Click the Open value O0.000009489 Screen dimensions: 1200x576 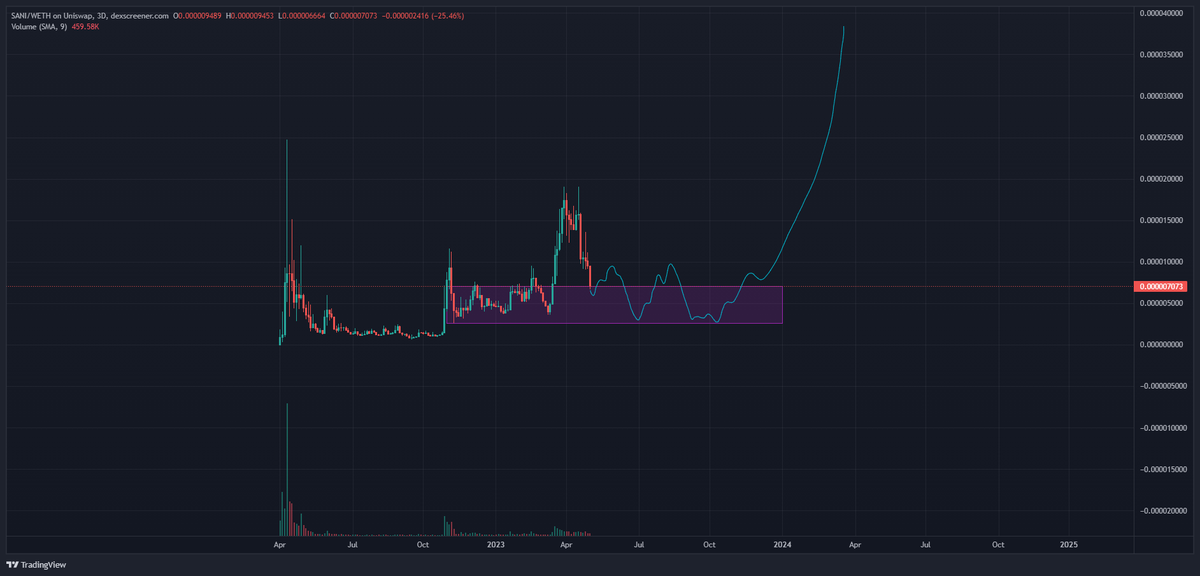click(x=199, y=16)
